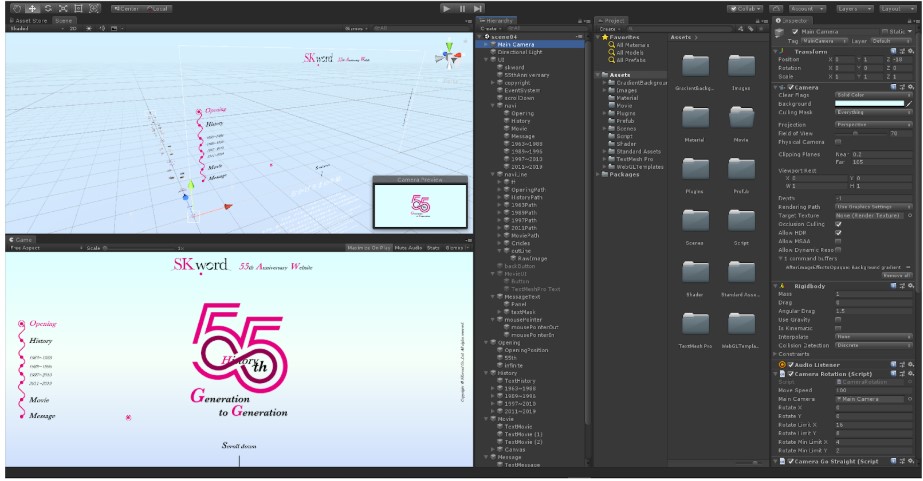Screen dimensions: 923x481
Task: Open Shaded draw mode dropdown
Action: coord(37,28)
